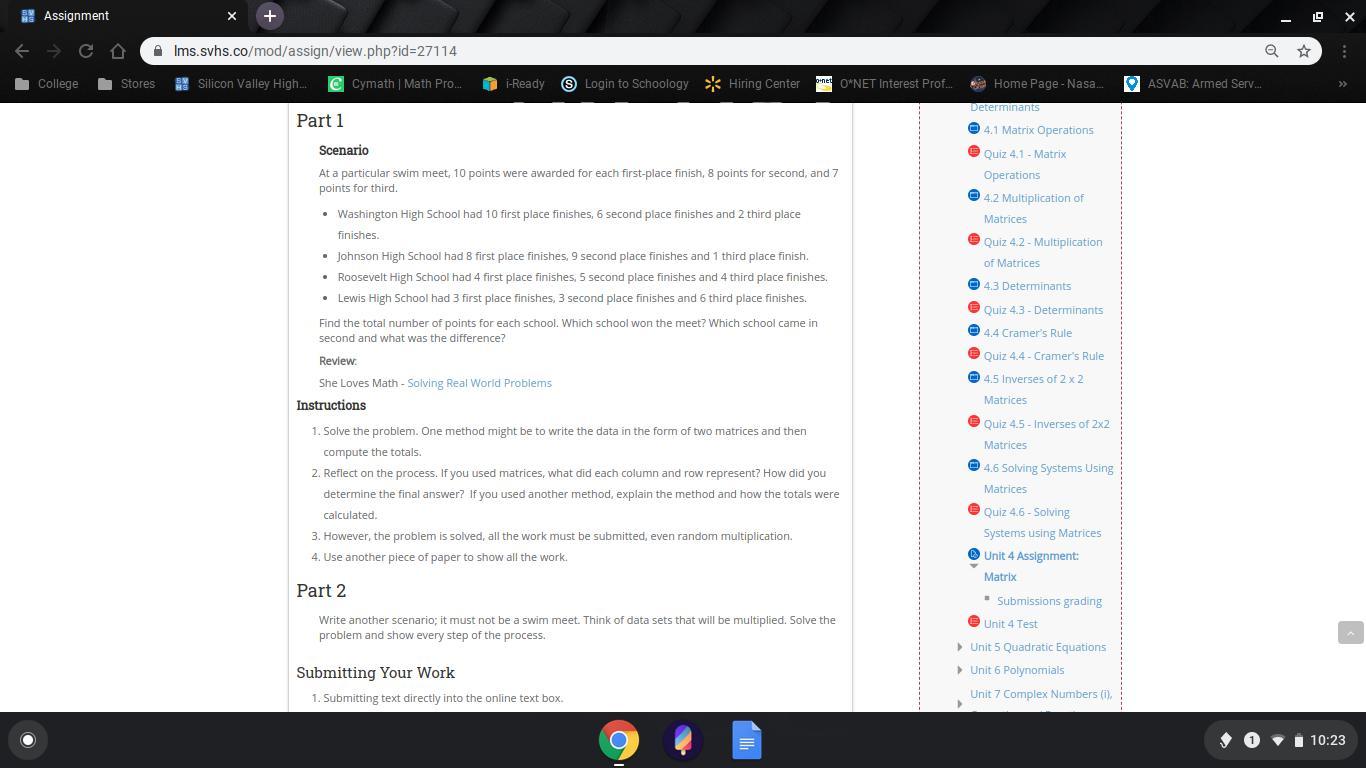Open the Home Page - Nasa bookmark

point(1037,84)
